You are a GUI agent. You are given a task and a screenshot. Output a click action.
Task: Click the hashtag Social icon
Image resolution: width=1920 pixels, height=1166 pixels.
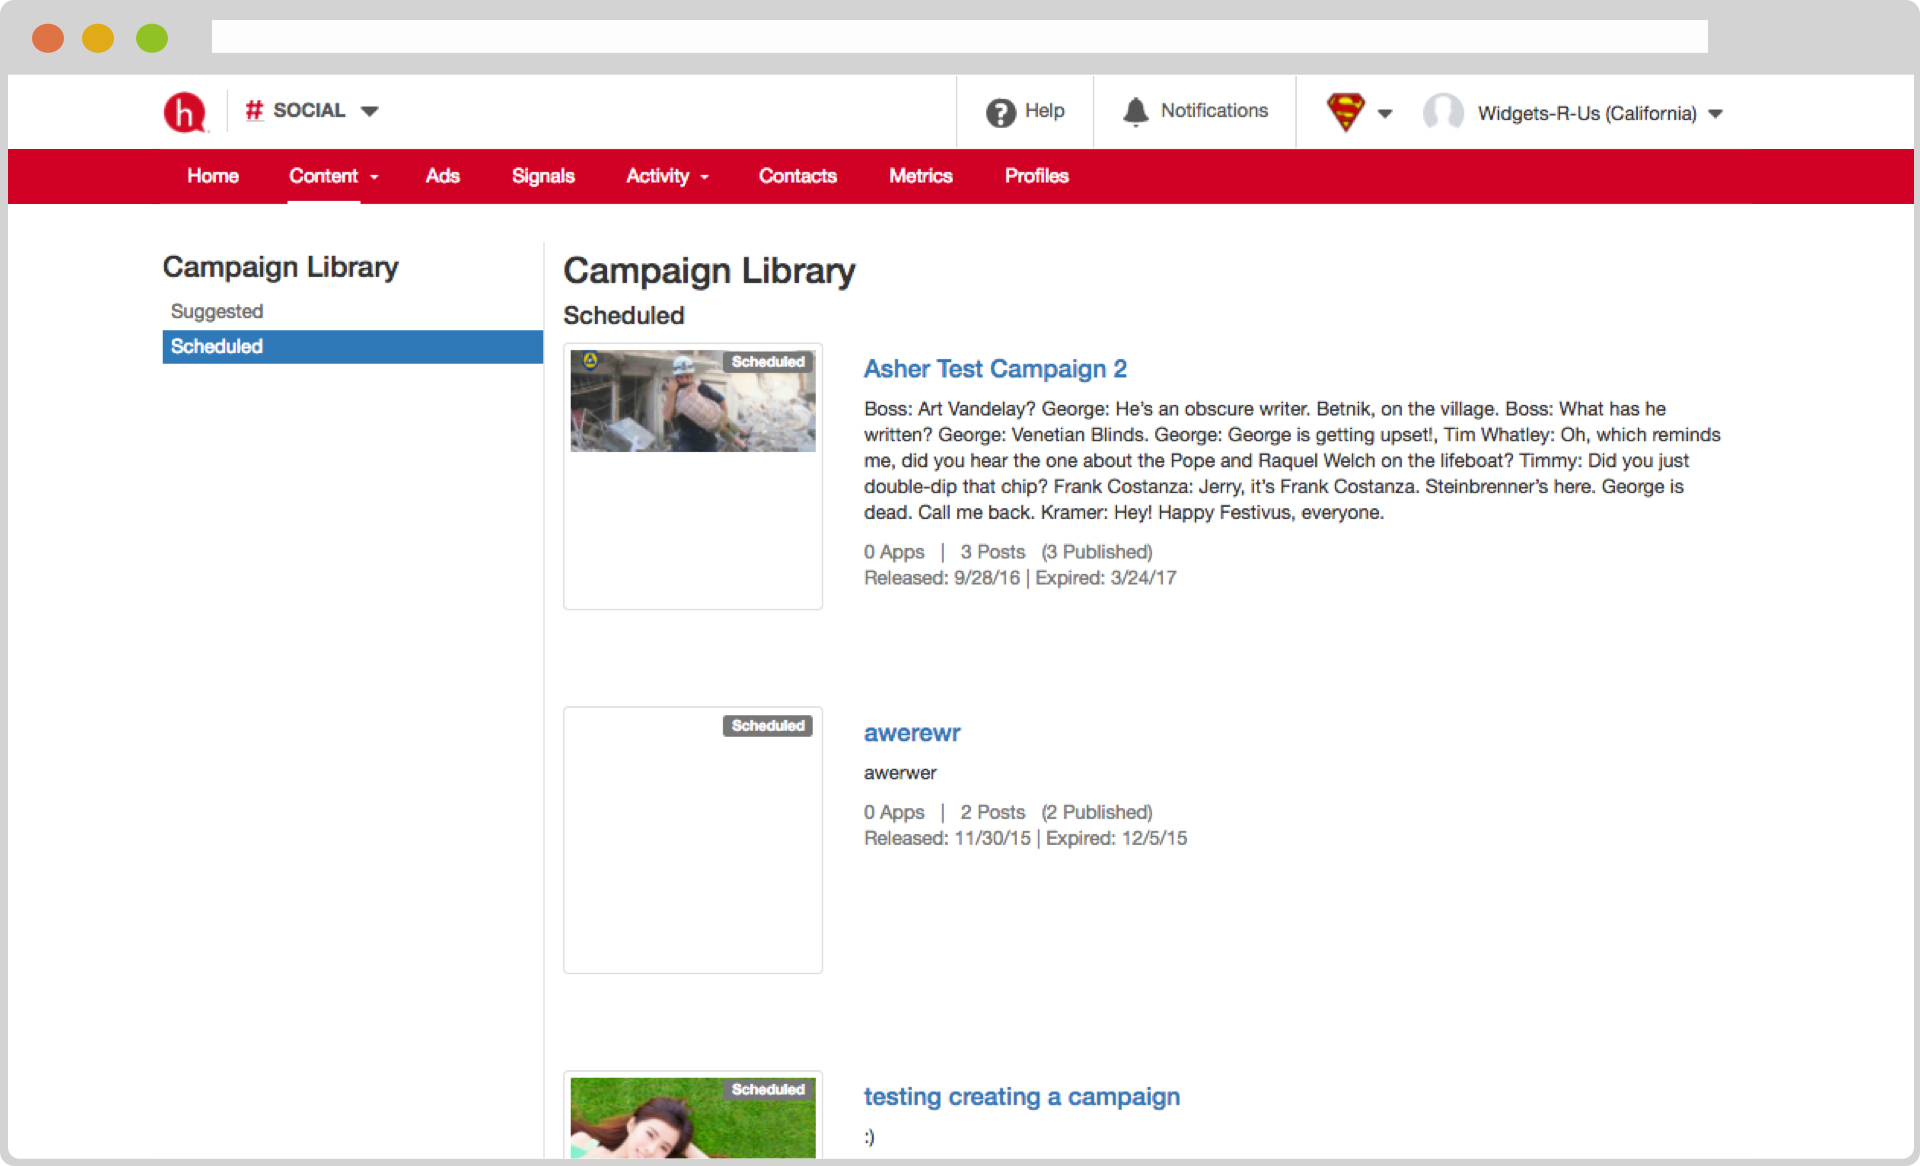click(x=254, y=110)
